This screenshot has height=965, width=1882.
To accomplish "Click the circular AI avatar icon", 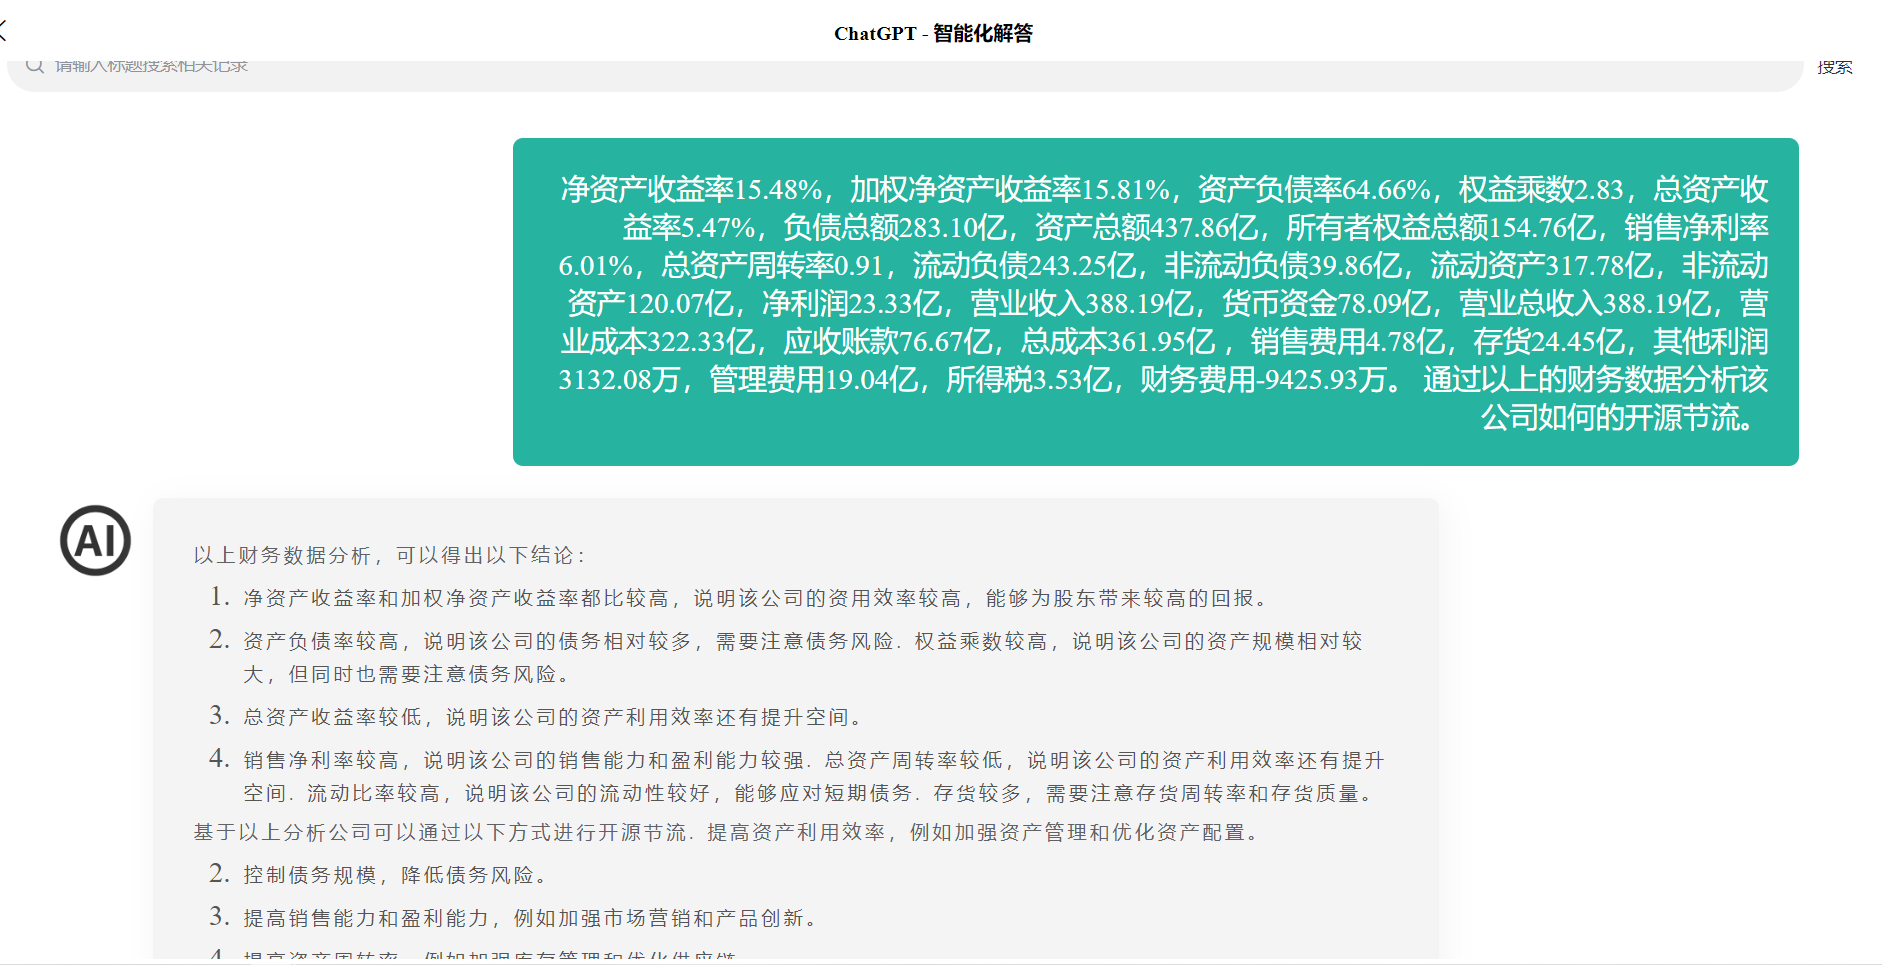I will [95, 540].
